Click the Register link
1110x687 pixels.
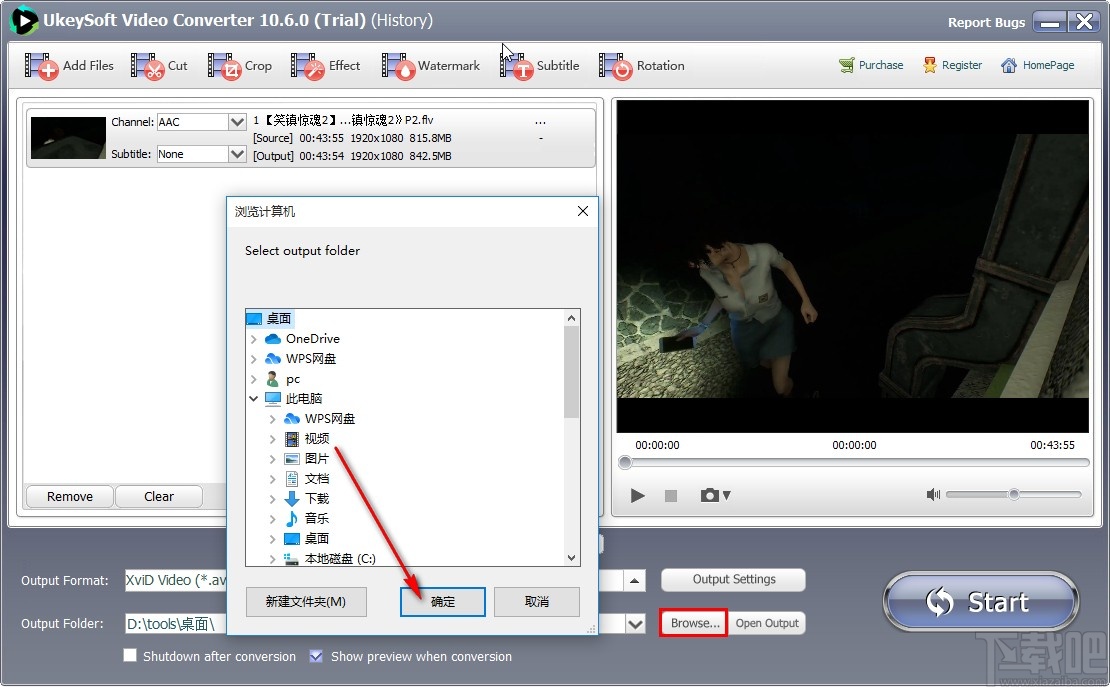tap(952, 65)
